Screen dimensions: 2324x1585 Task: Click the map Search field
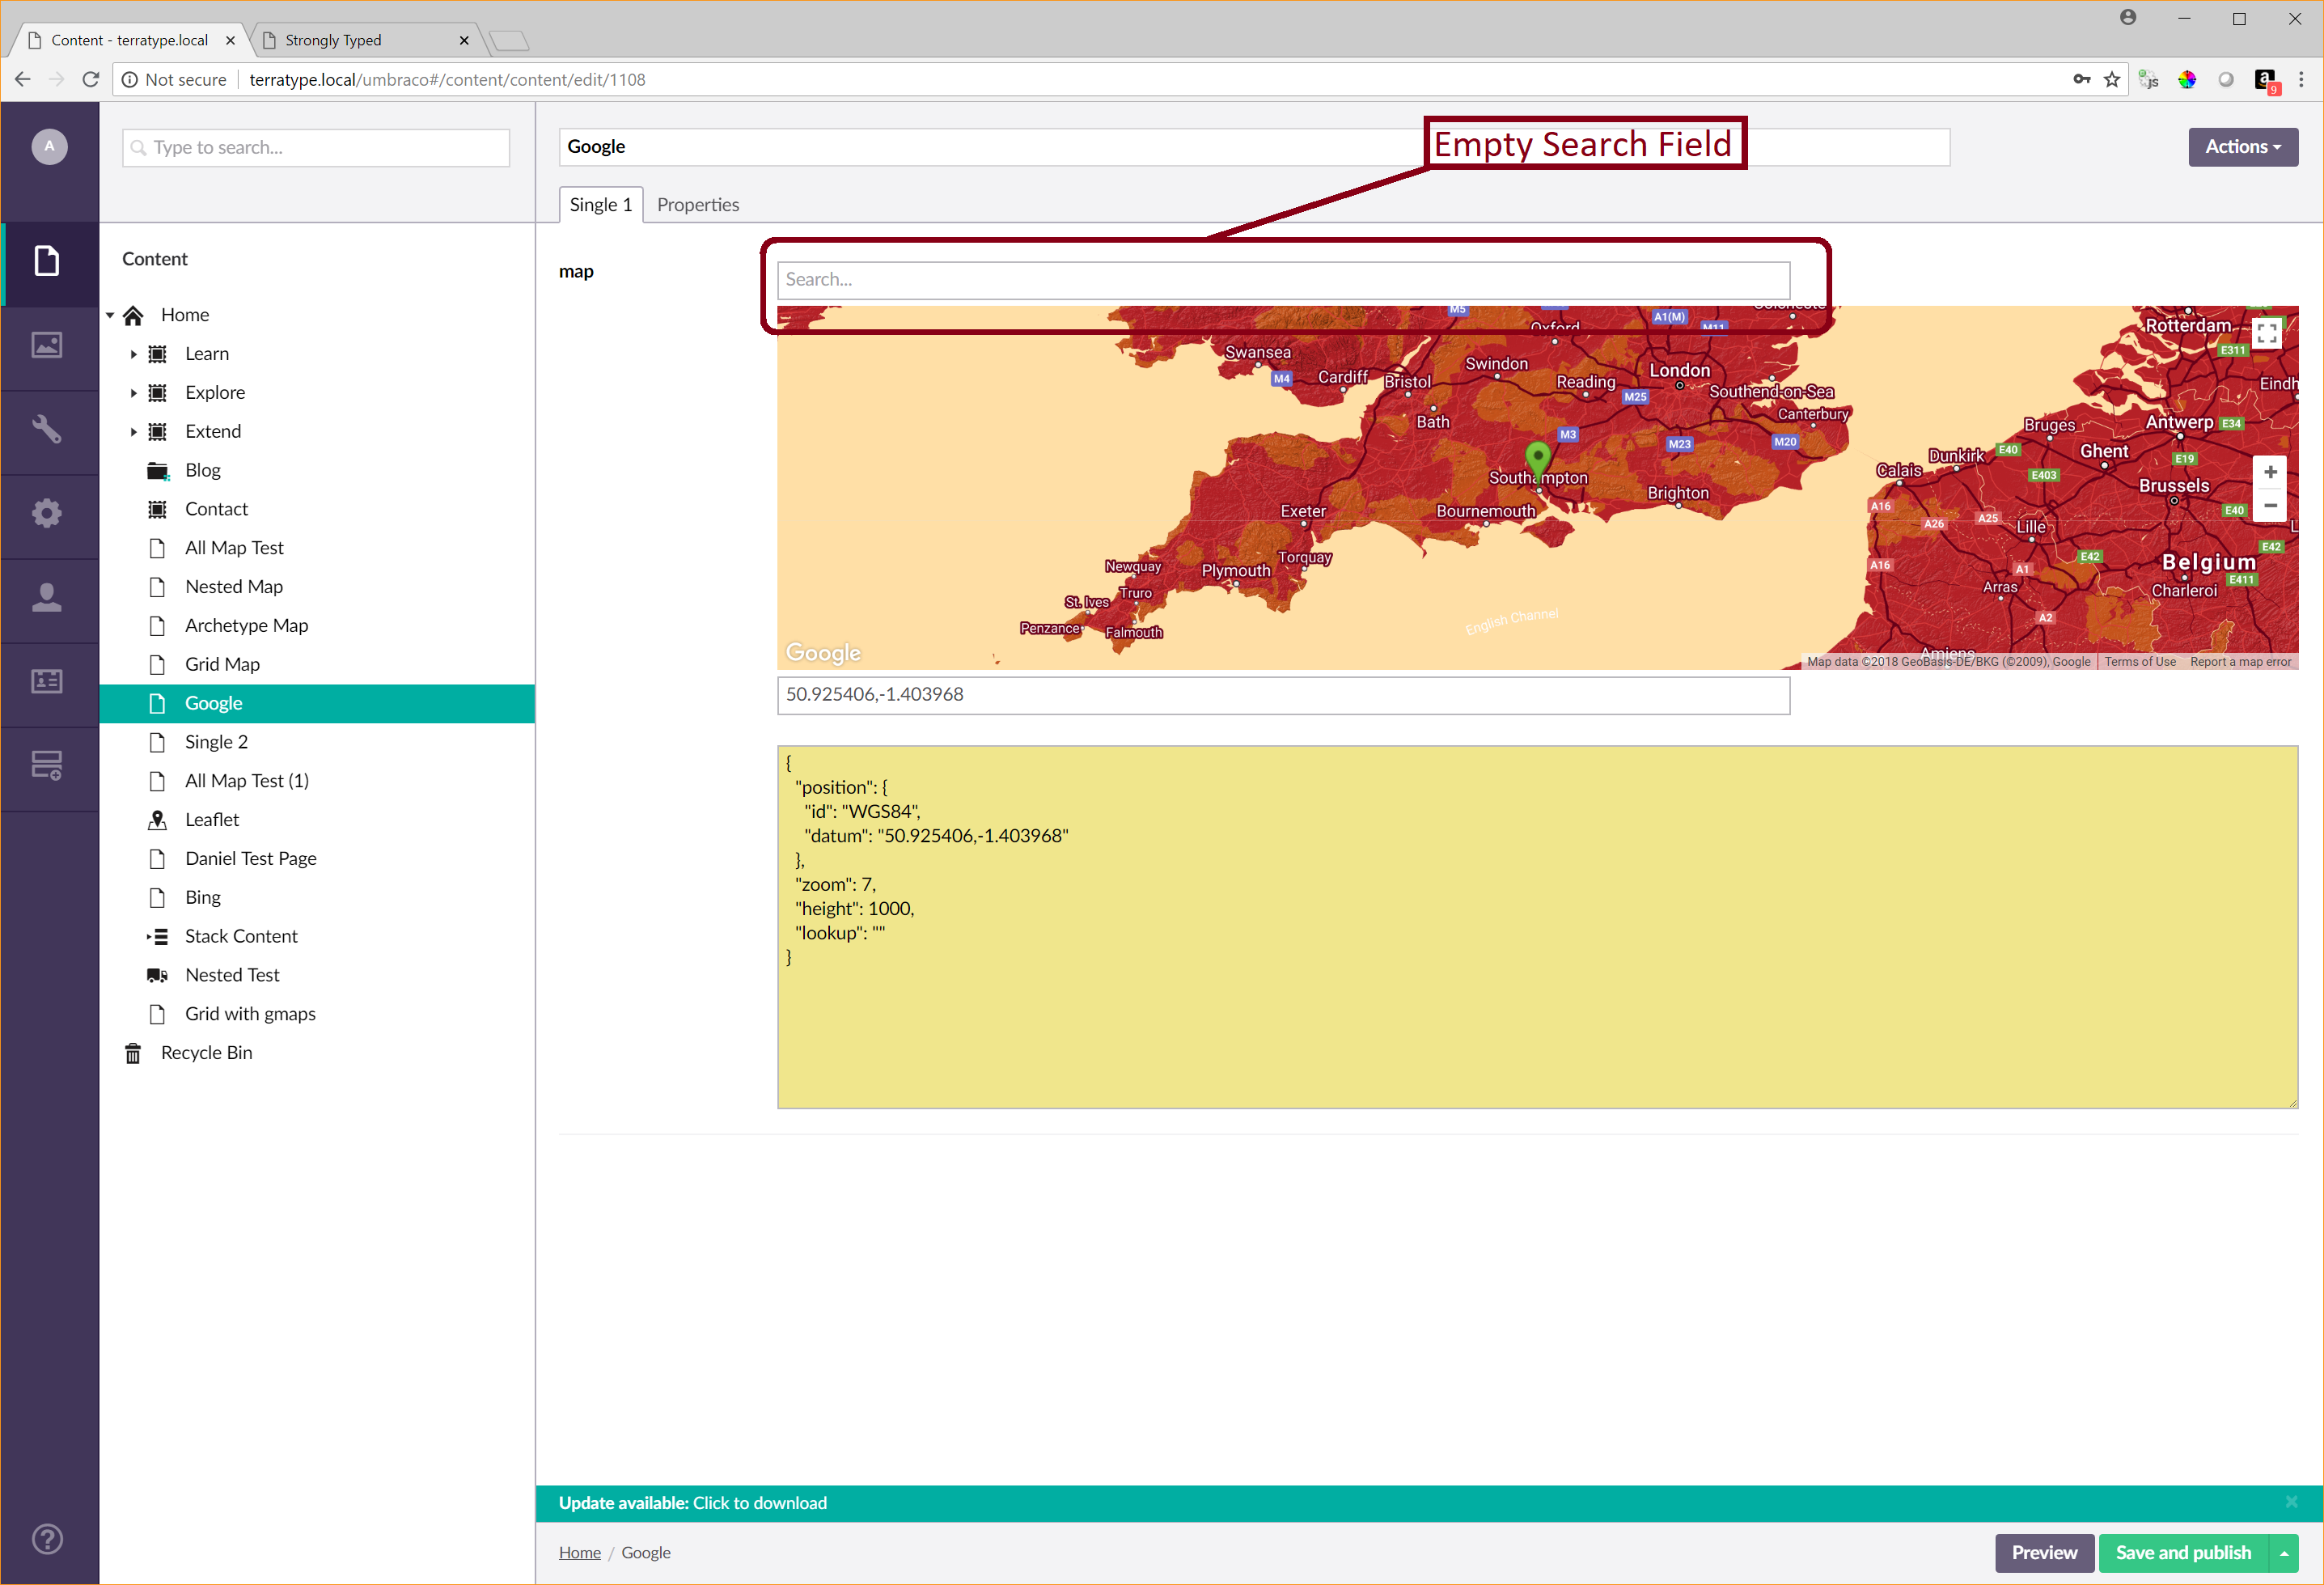click(x=1283, y=280)
